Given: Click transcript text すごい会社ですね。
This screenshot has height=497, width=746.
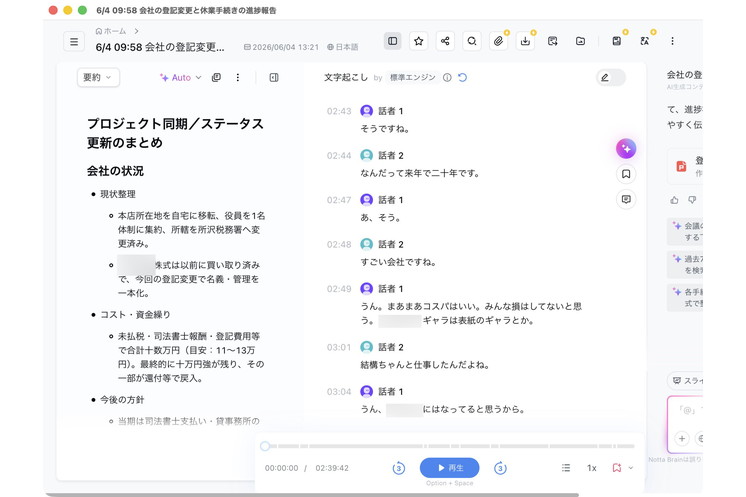Looking at the screenshot, I should tap(398, 262).
